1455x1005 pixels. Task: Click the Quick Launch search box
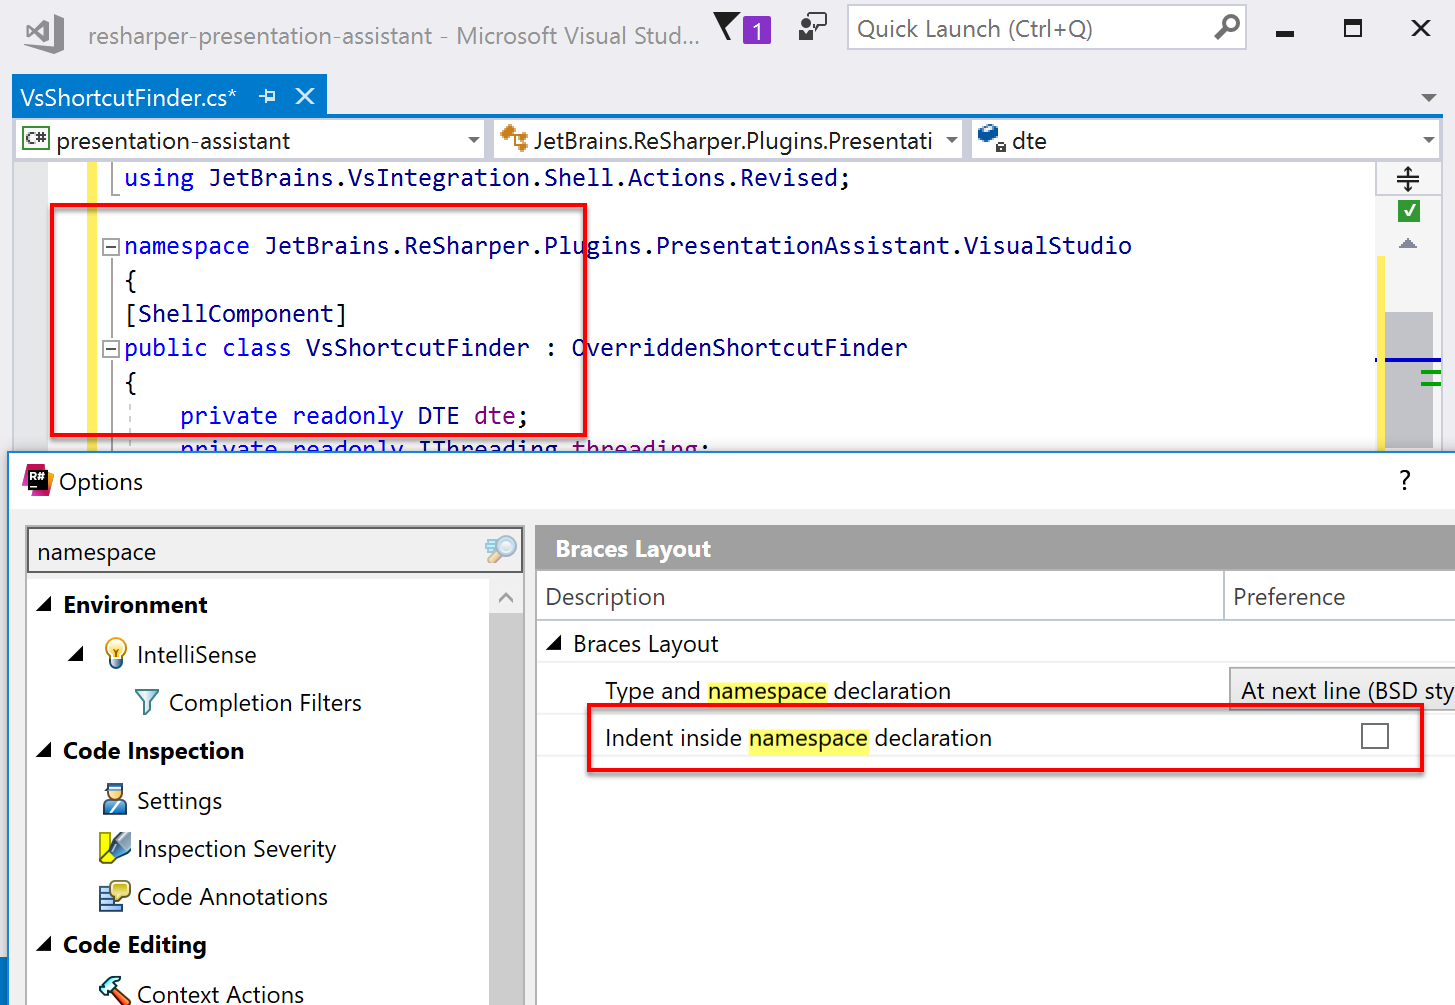(x=1046, y=28)
